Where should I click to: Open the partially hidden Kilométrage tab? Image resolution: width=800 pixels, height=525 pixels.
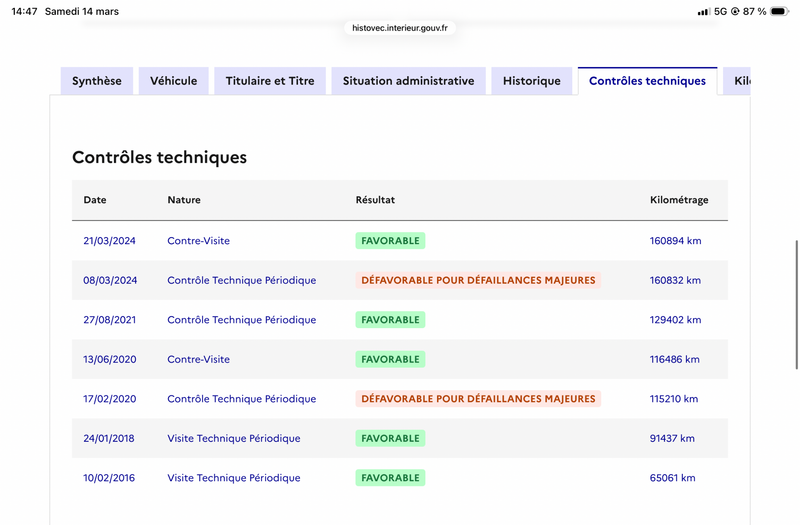[x=740, y=81]
